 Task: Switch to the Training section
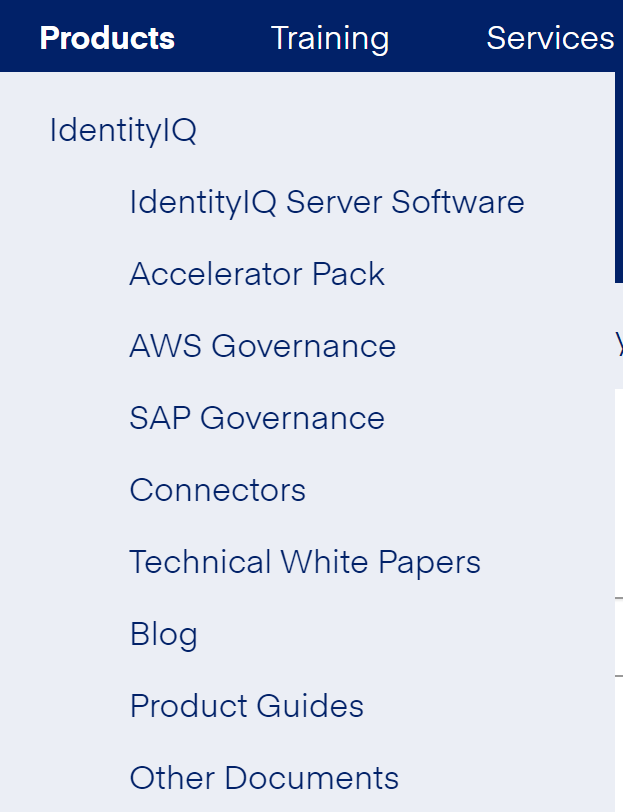(x=330, y=38)
